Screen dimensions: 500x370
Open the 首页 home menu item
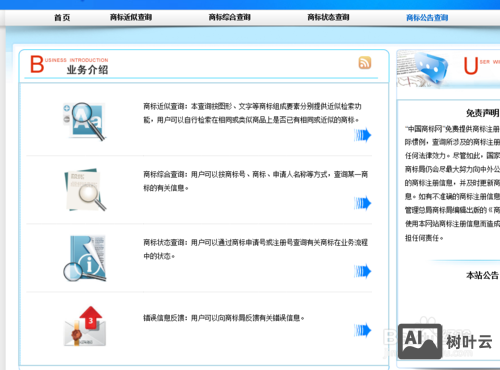point(62,17)
